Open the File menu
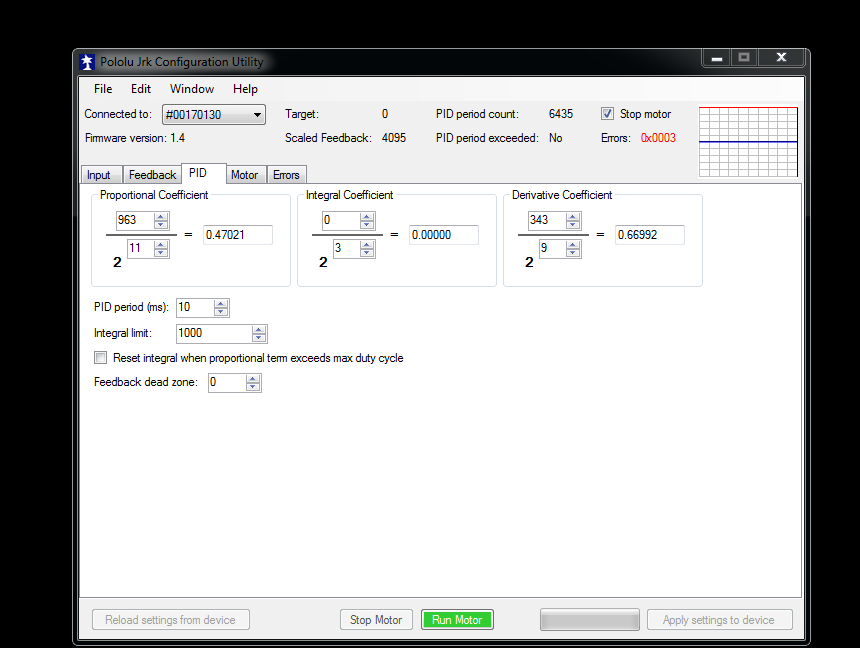 point(103,89)
